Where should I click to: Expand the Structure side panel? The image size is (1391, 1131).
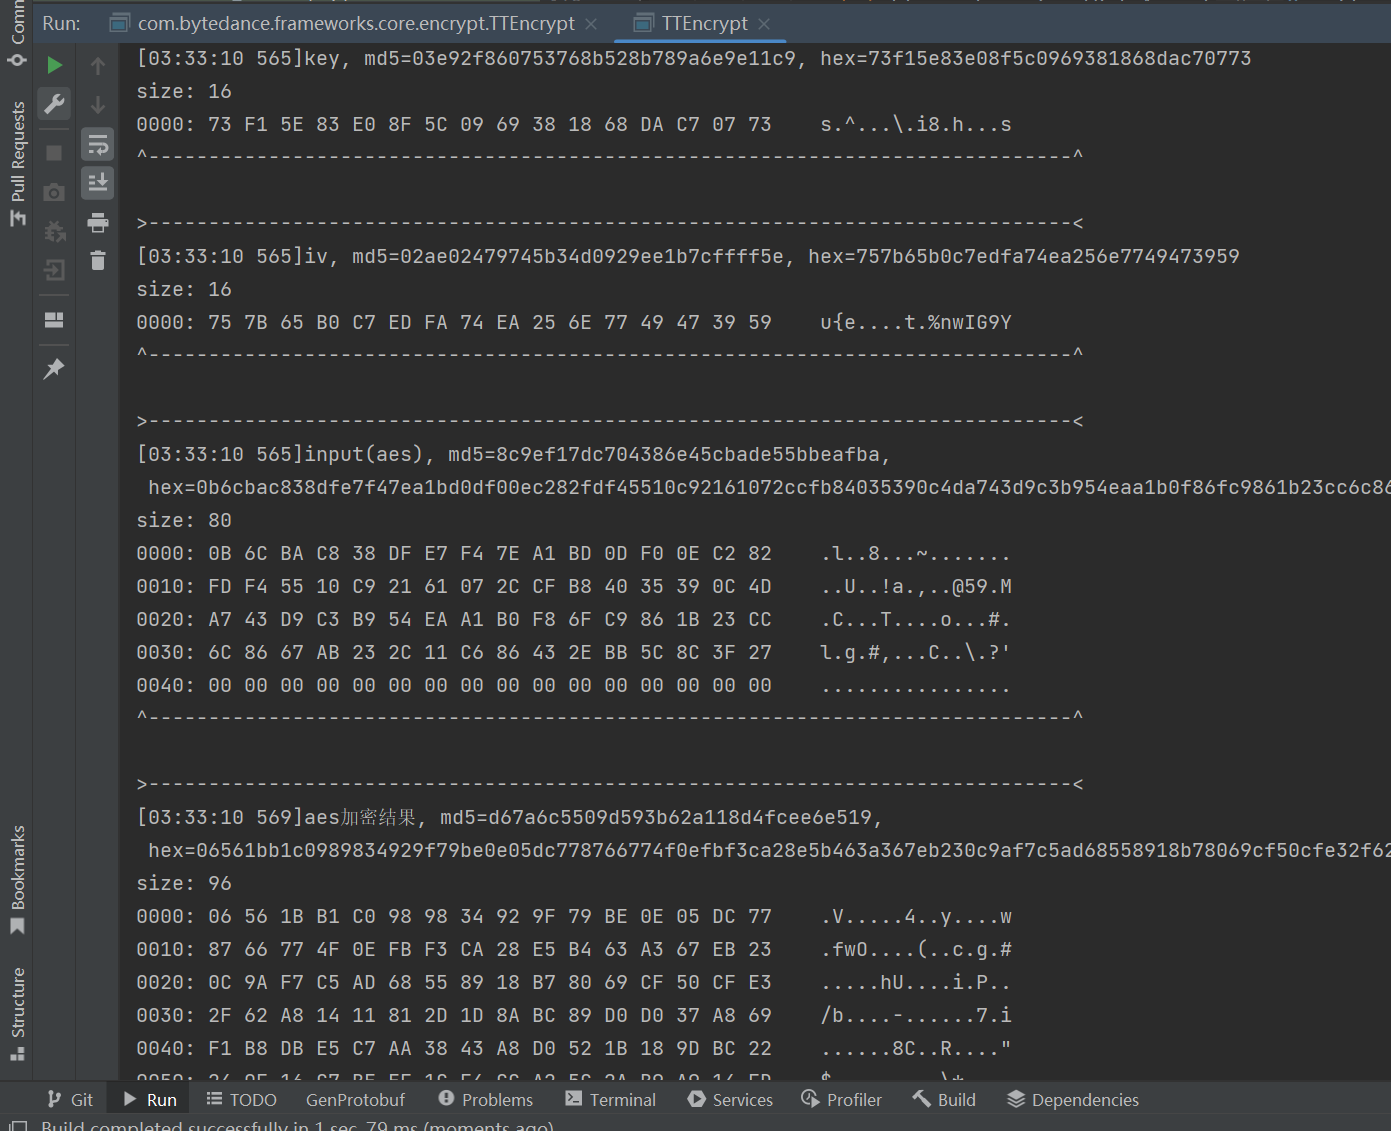click(x=17, y=1012)
